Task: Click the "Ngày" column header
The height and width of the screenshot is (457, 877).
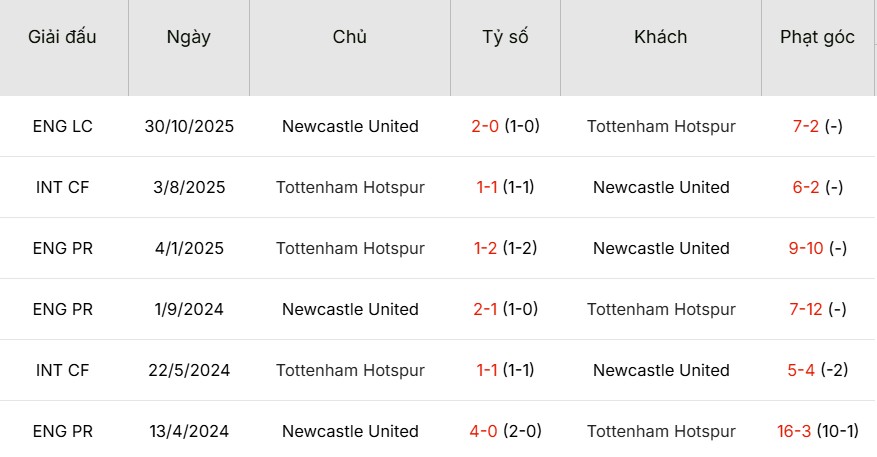Action: point(189,38)
